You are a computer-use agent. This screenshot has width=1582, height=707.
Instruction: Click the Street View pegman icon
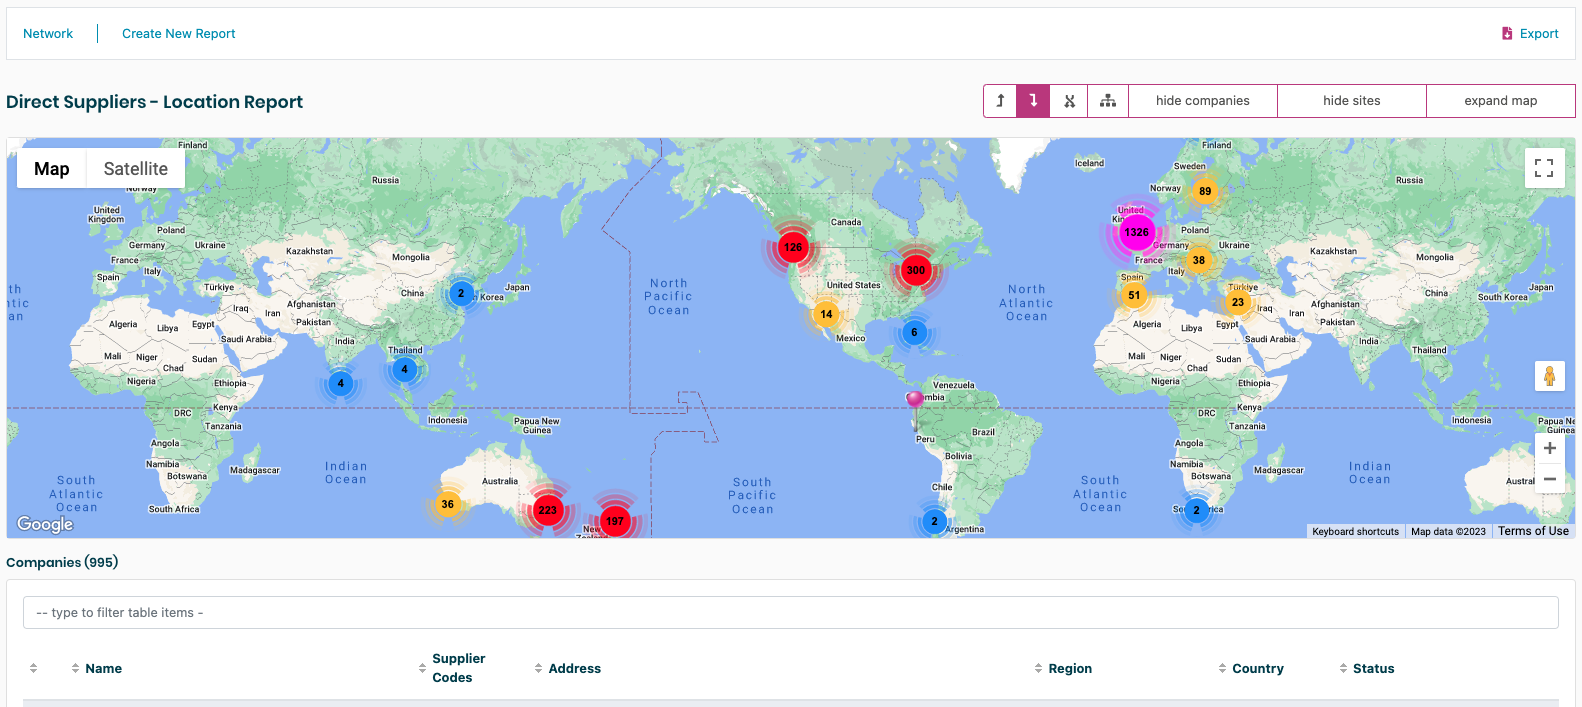(1549, 376)
